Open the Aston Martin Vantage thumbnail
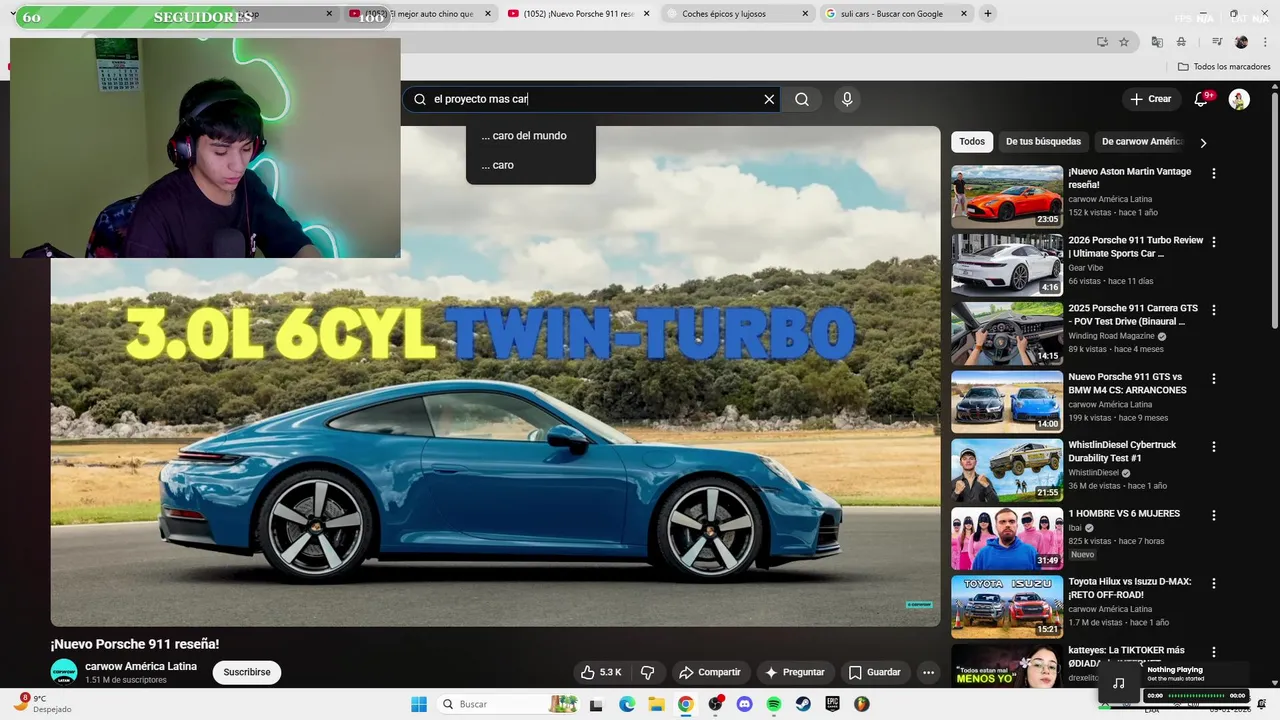 point(1007,196)
